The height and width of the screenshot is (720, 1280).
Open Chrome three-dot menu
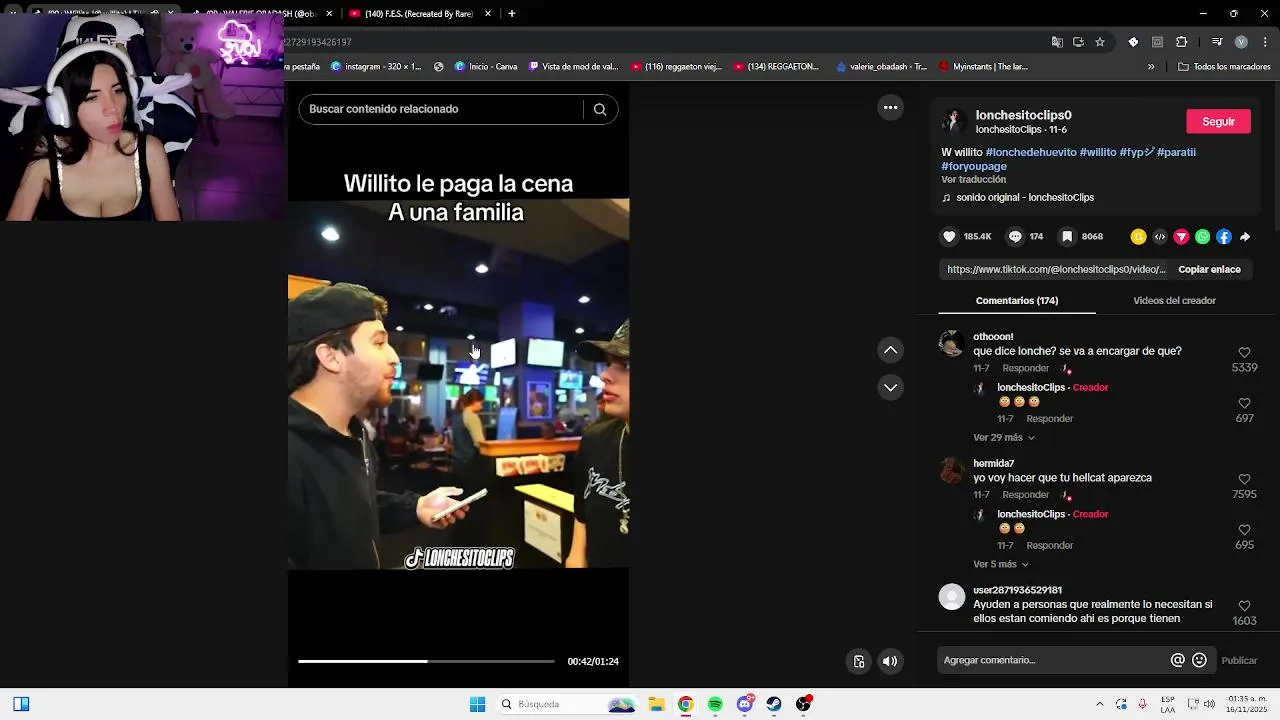(x=1263, y=42)
